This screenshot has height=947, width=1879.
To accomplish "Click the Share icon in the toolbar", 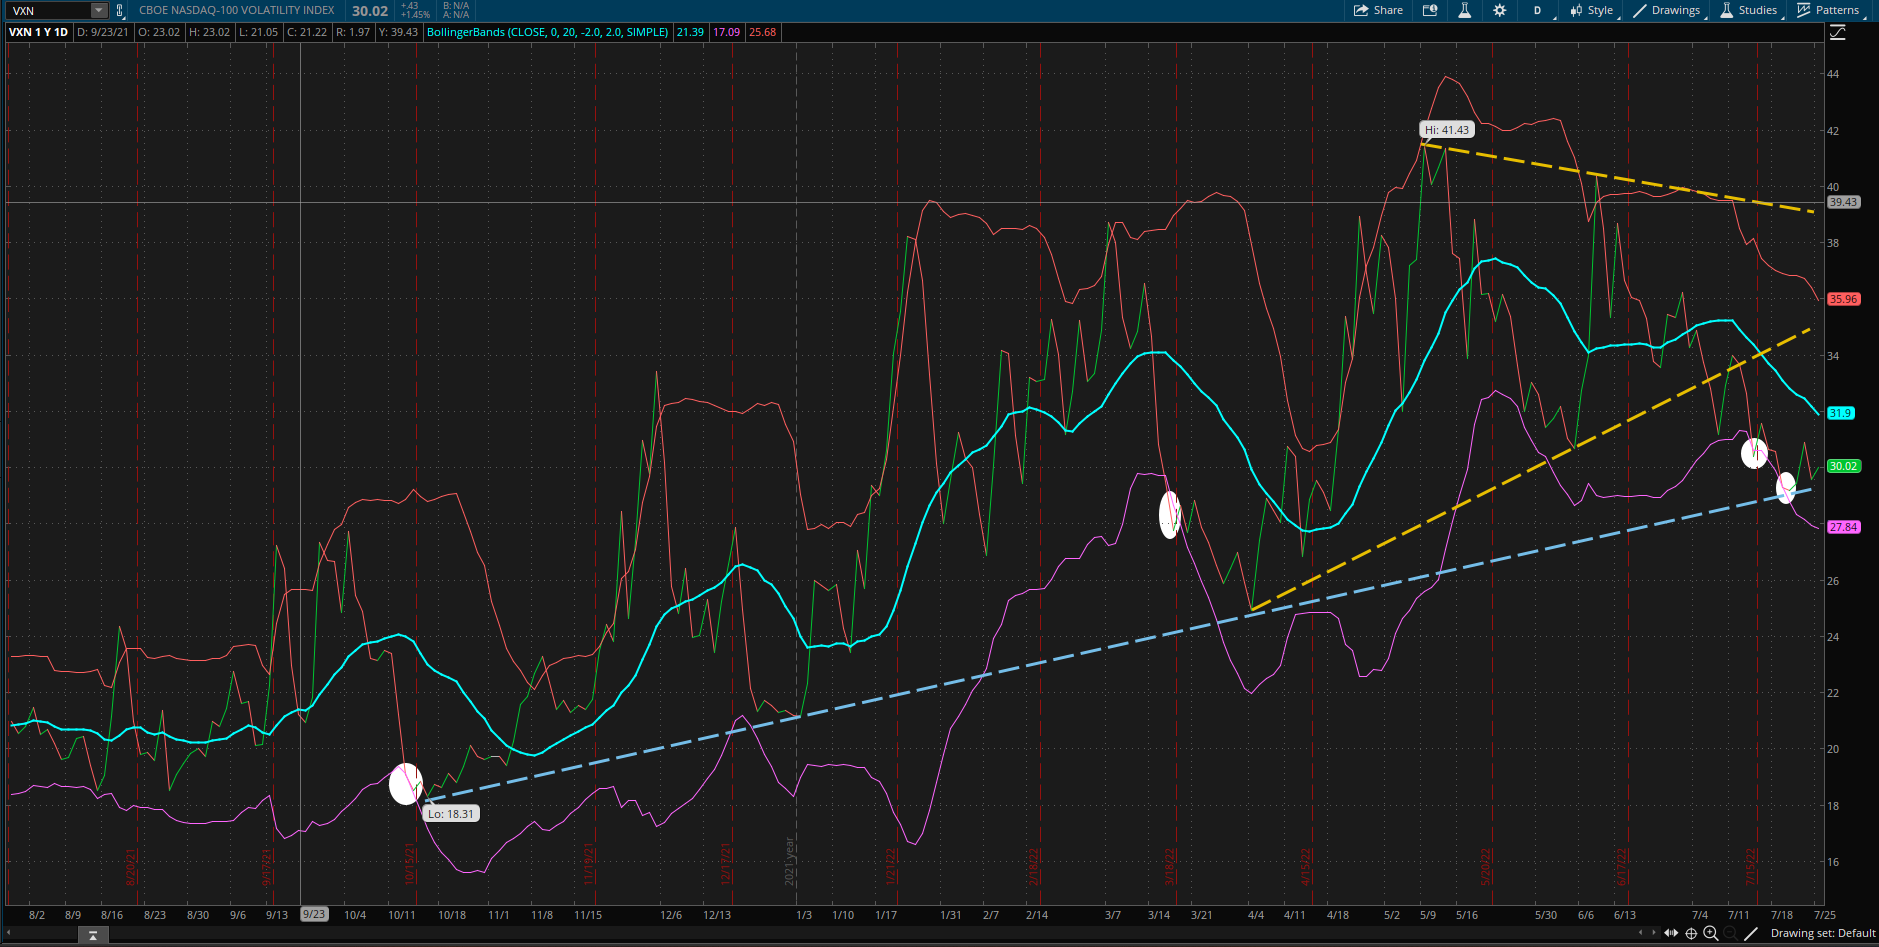I will pos(1378,10).
